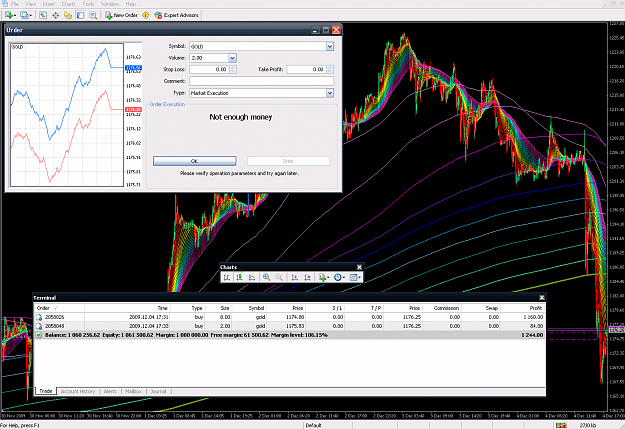Image resolution: width=625 pixels, height=429 pixels.
Task: Switch to the Trade tab in Terminal
Action: click(x=45, y=391)
